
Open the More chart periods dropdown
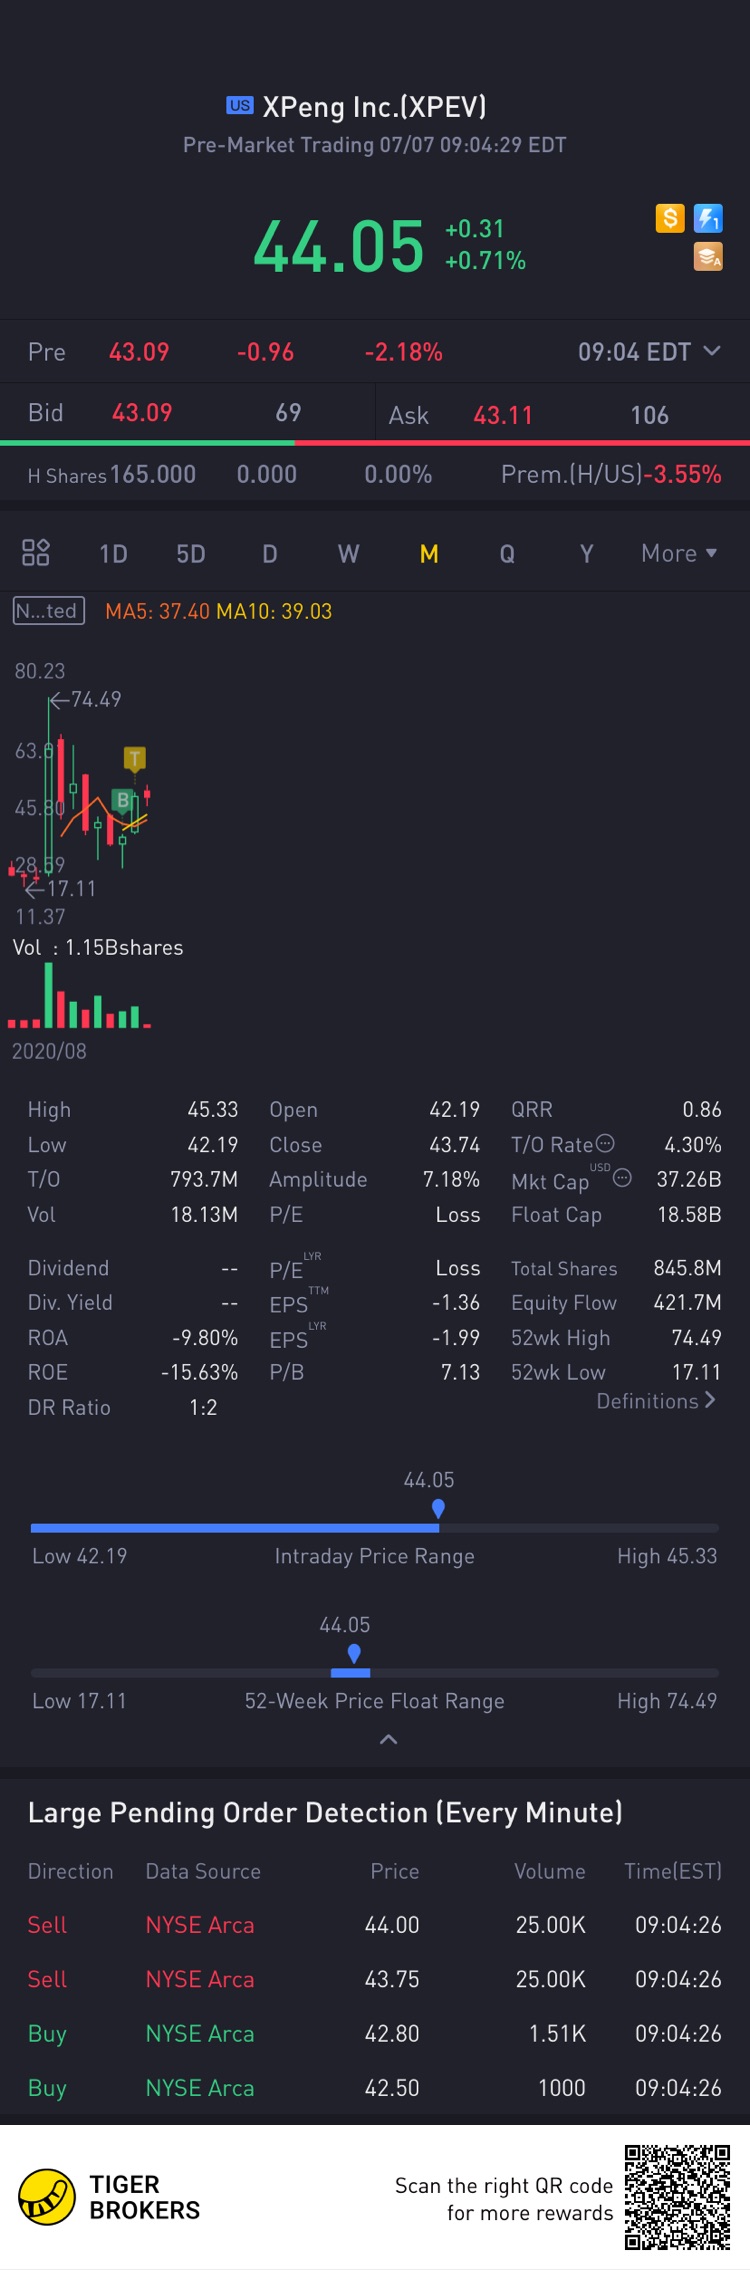click(679, 553)
